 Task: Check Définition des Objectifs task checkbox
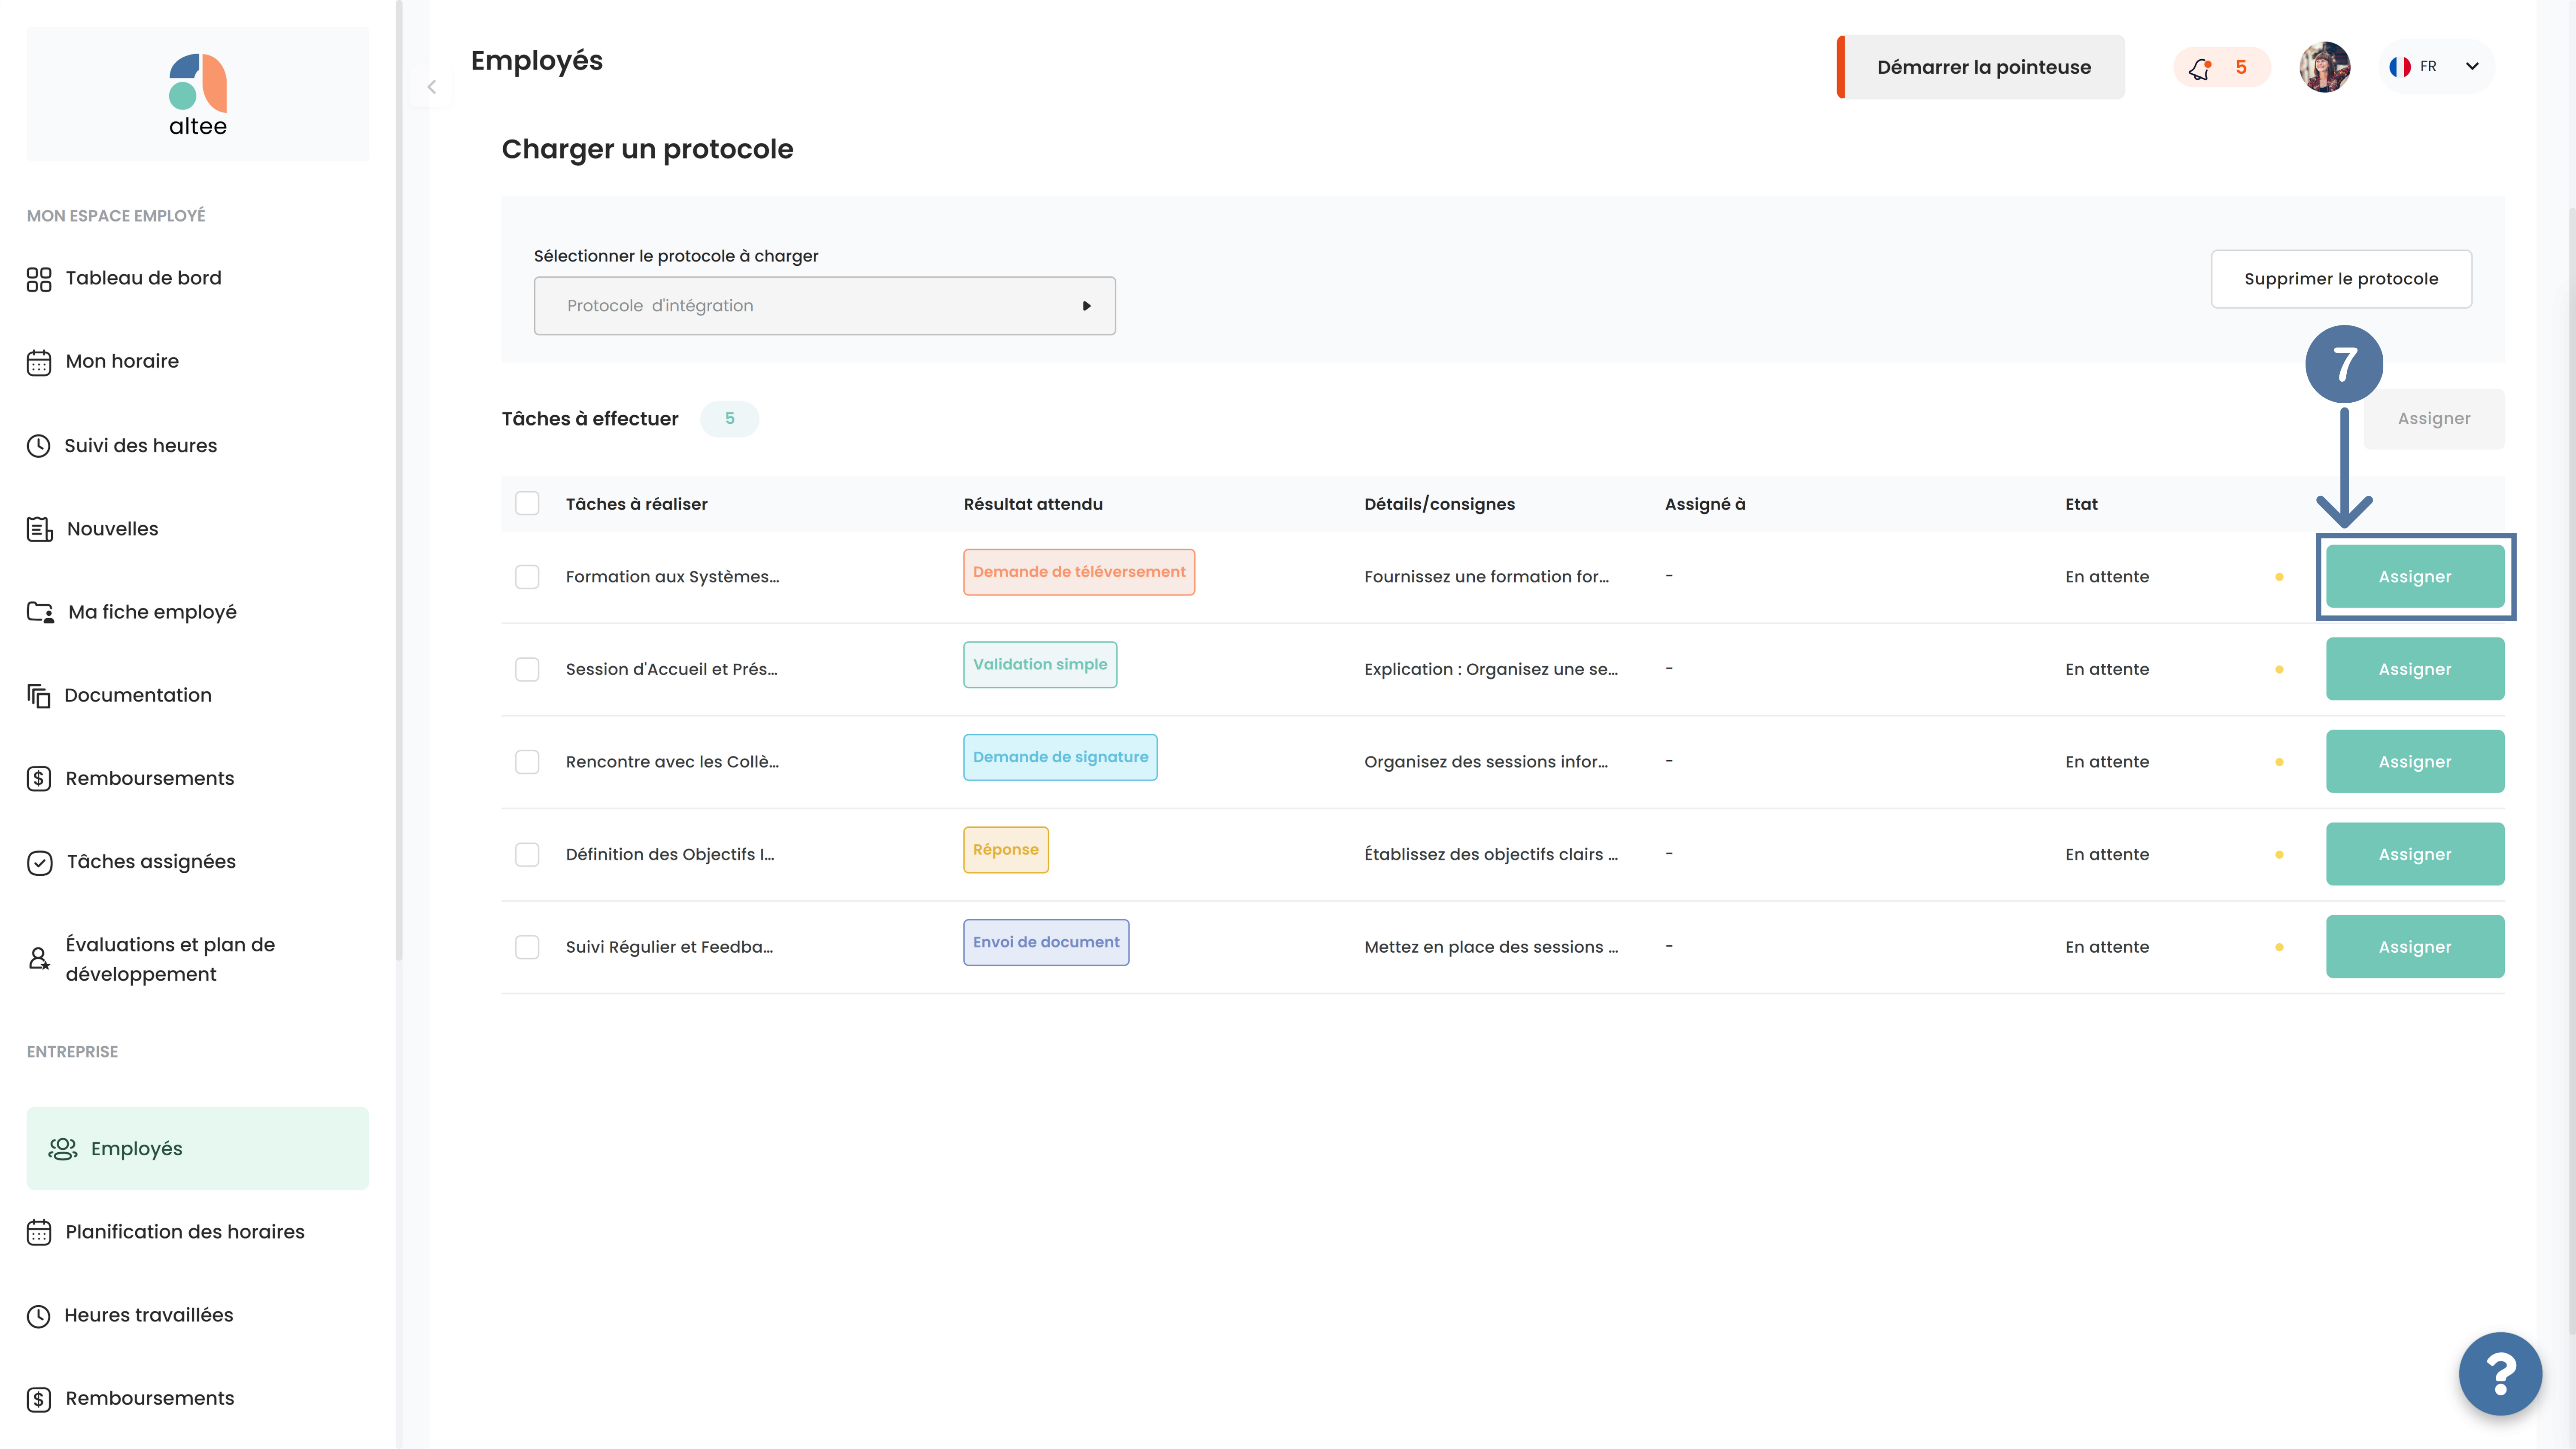tap(527, 854)
